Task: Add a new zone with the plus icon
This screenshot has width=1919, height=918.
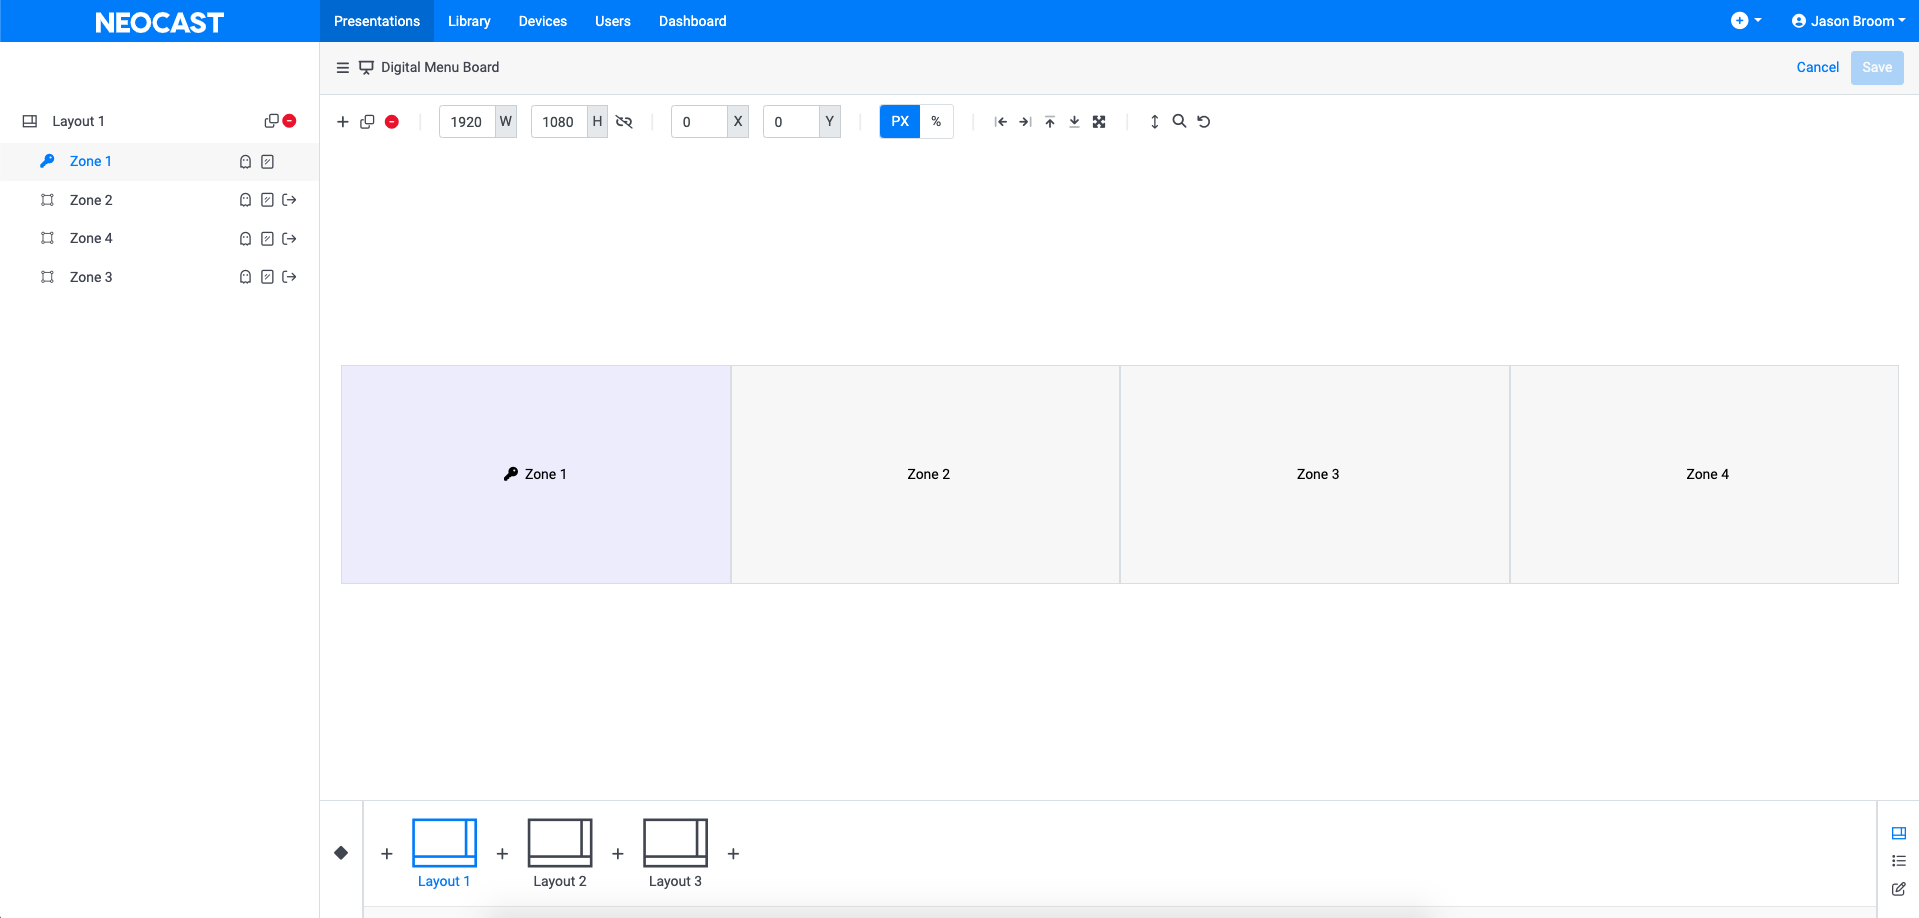Action: pos(343,121)
